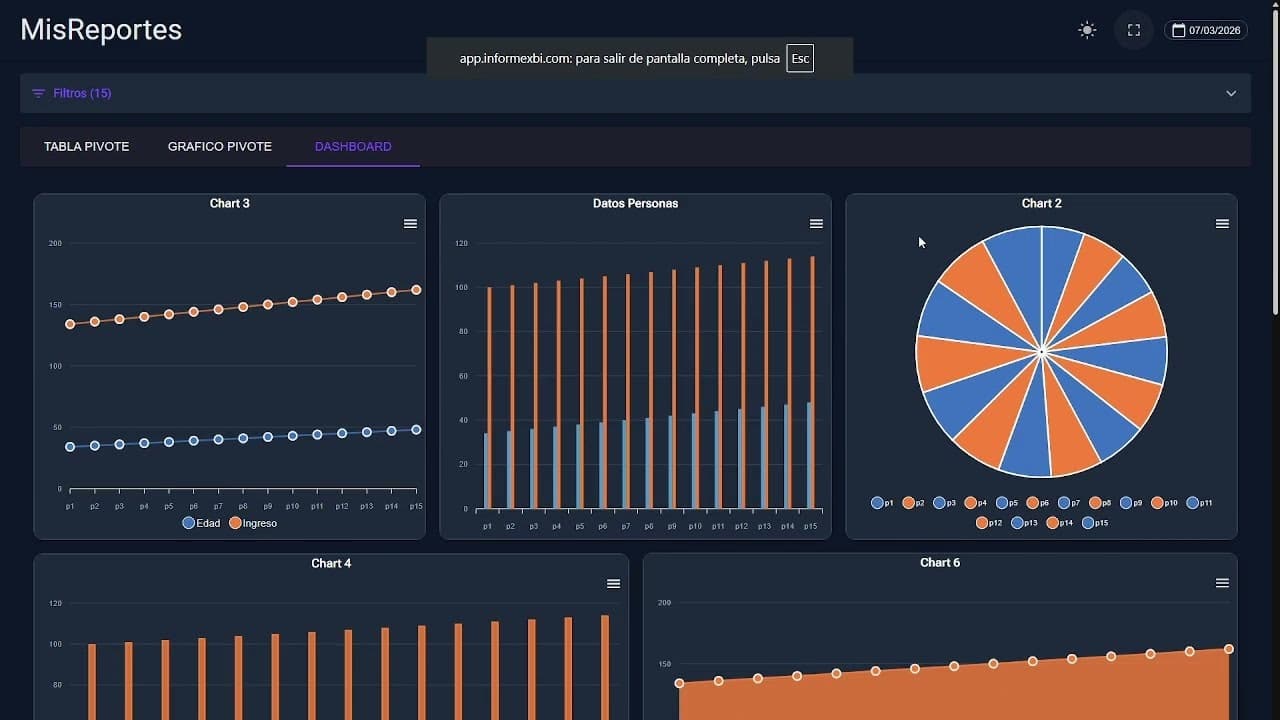Click the filter funnel icon beside Filtros

tap(38, 93)
